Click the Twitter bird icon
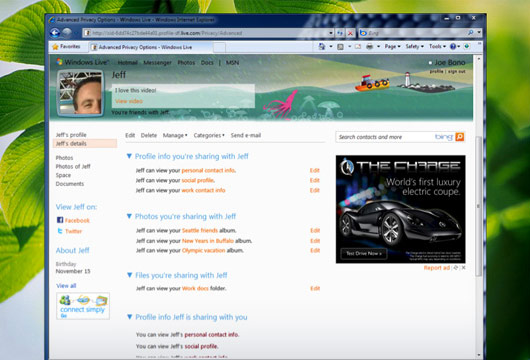 click(x=60, y=231)
